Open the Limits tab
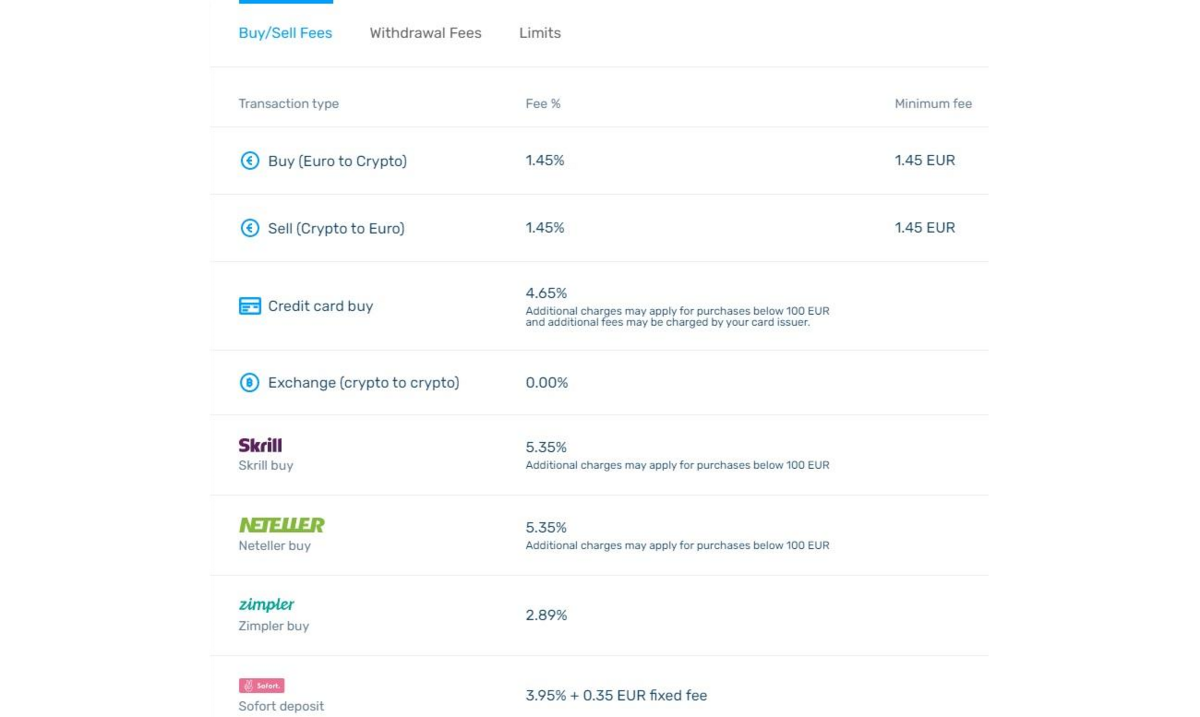1200x717 pixels. point(540,33)
